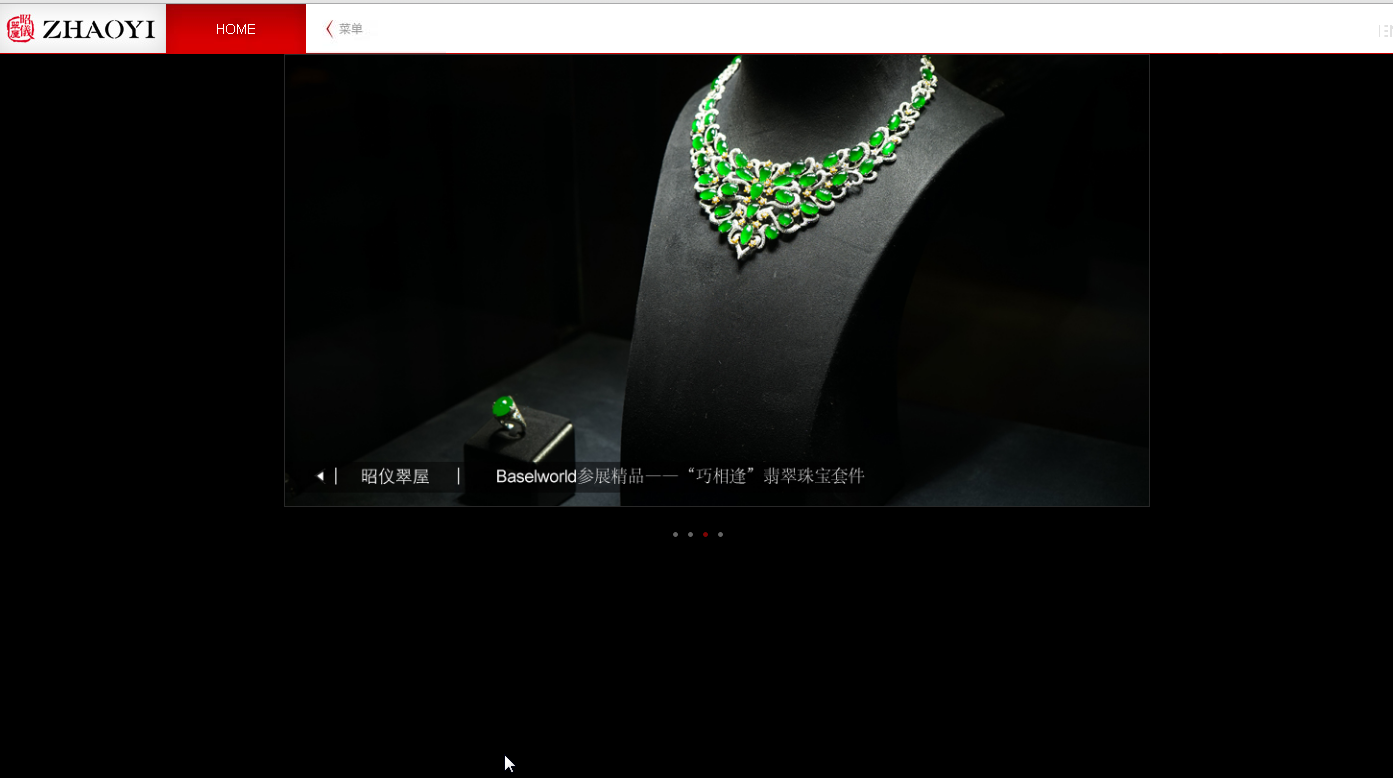This screenshot has width=1393, height=778.
Task: Go to the first slideshow dot
Action: pyautogui.click(x=675, y=534)
